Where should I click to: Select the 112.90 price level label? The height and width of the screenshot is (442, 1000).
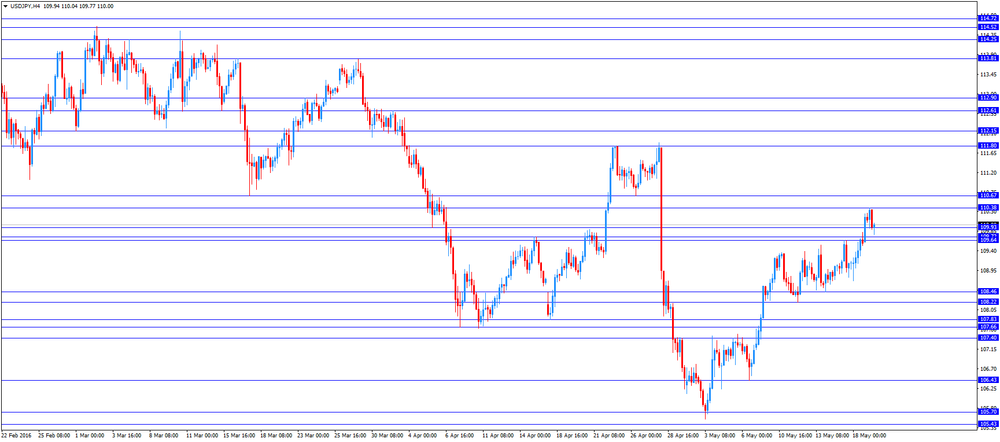coord(988,98)
